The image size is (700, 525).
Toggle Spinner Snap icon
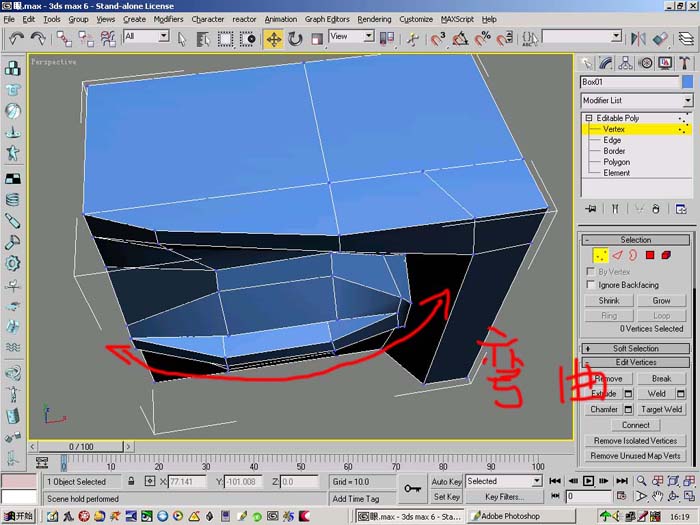(x=504, y=39)
